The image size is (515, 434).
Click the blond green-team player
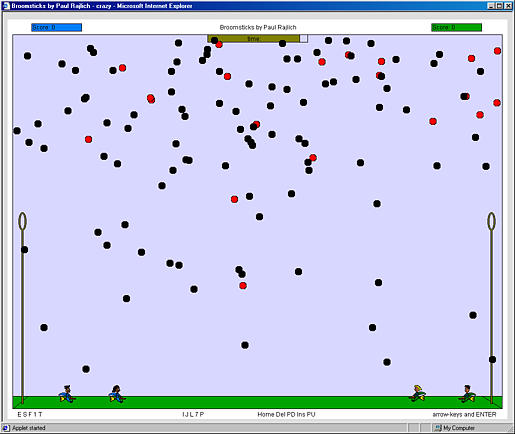pyautogui.click(x=417, y=393)
